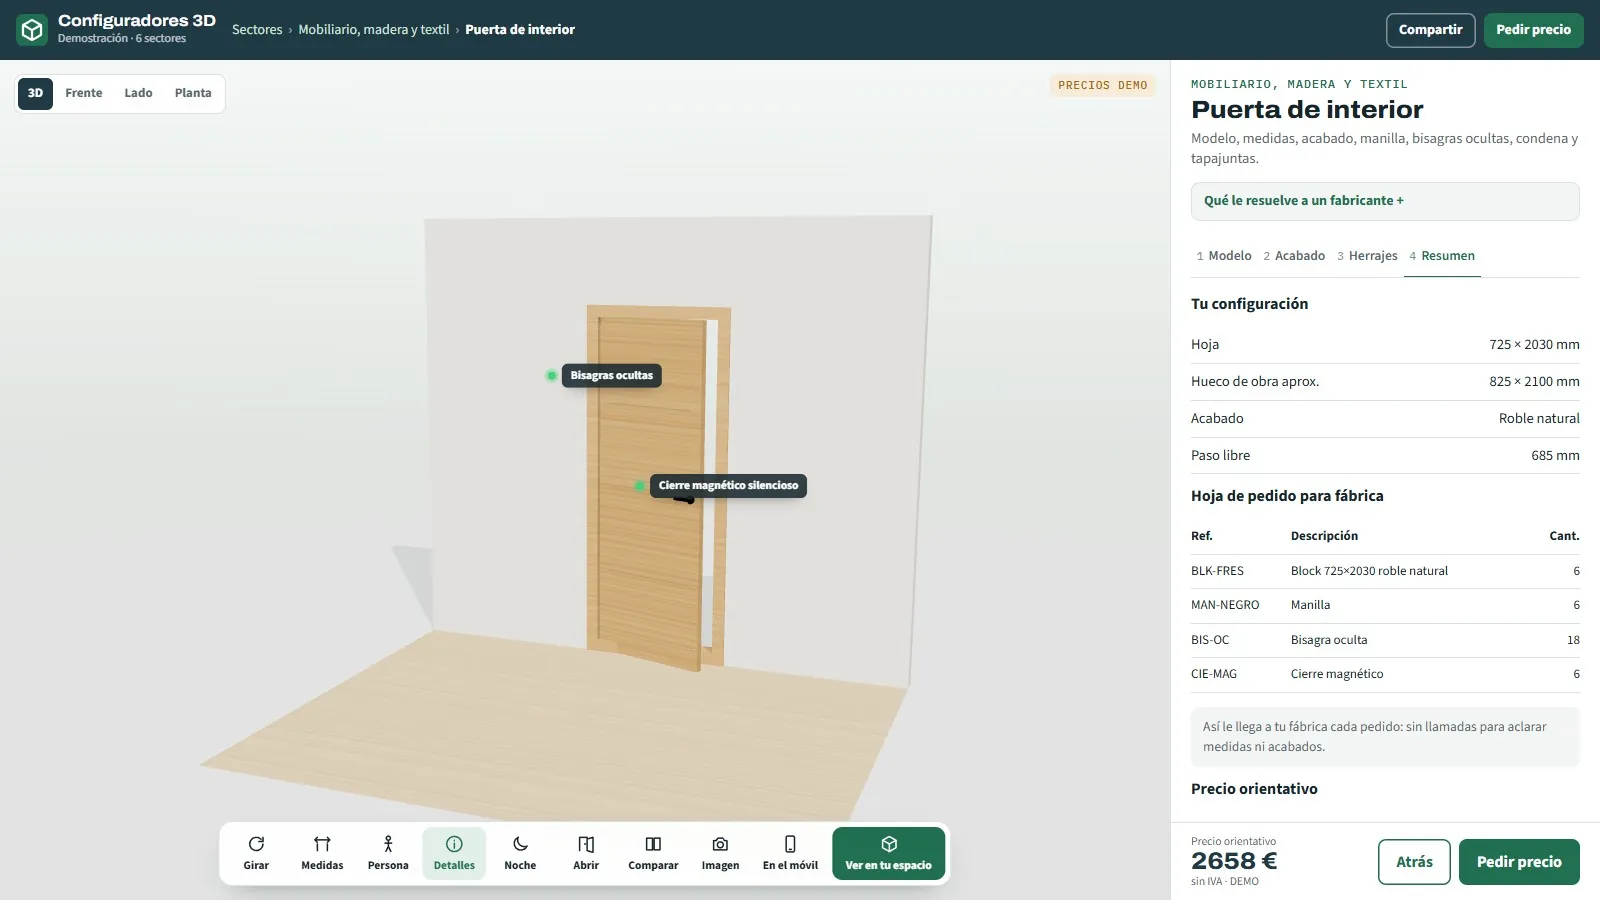The image size is (1600, 900).
Task: Open Sectores breadcrumb link
Action: pos(257,30)
